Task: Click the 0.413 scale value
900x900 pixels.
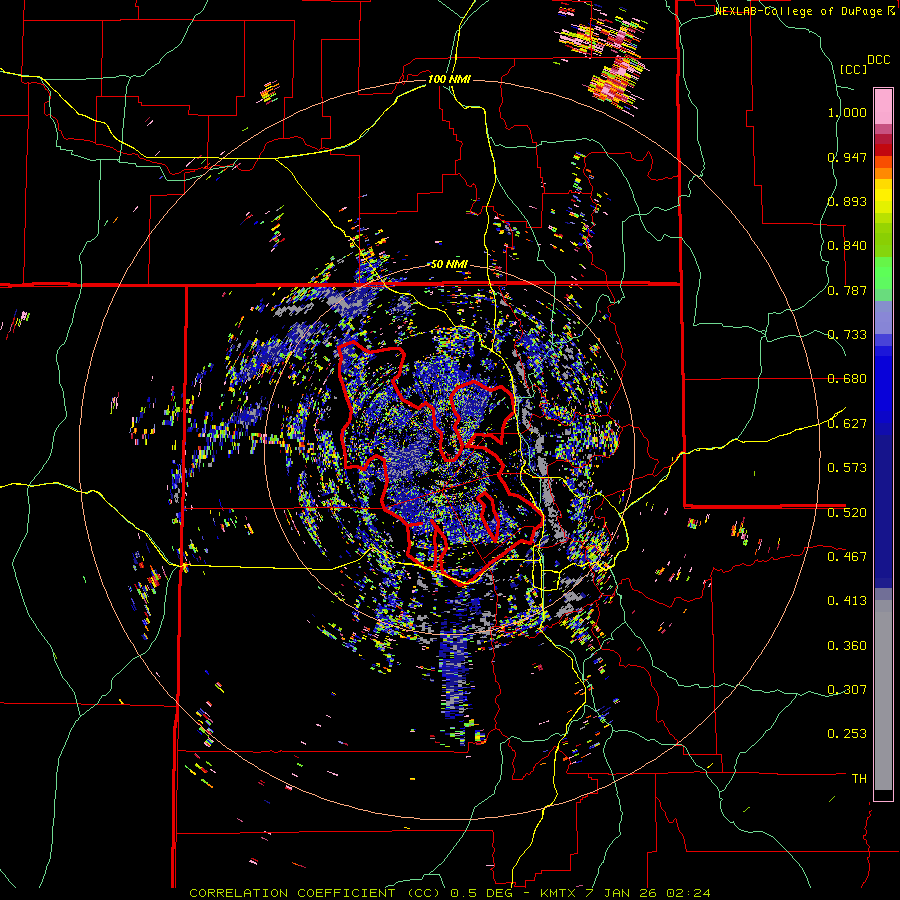Action: [x=847, y=601]
